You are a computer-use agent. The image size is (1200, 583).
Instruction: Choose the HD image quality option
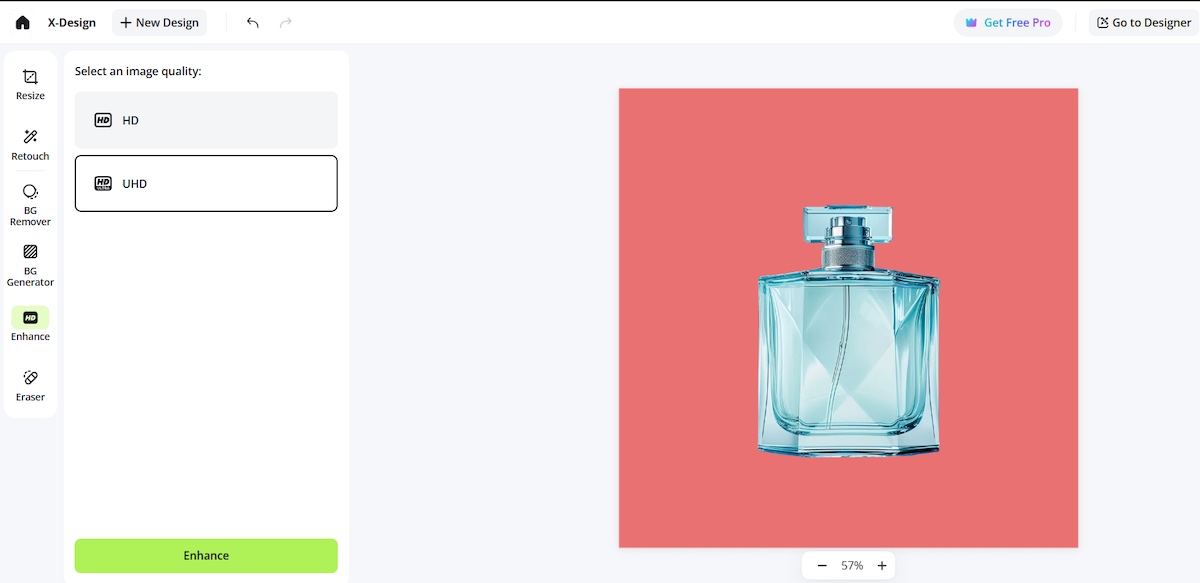pos(206,120)
